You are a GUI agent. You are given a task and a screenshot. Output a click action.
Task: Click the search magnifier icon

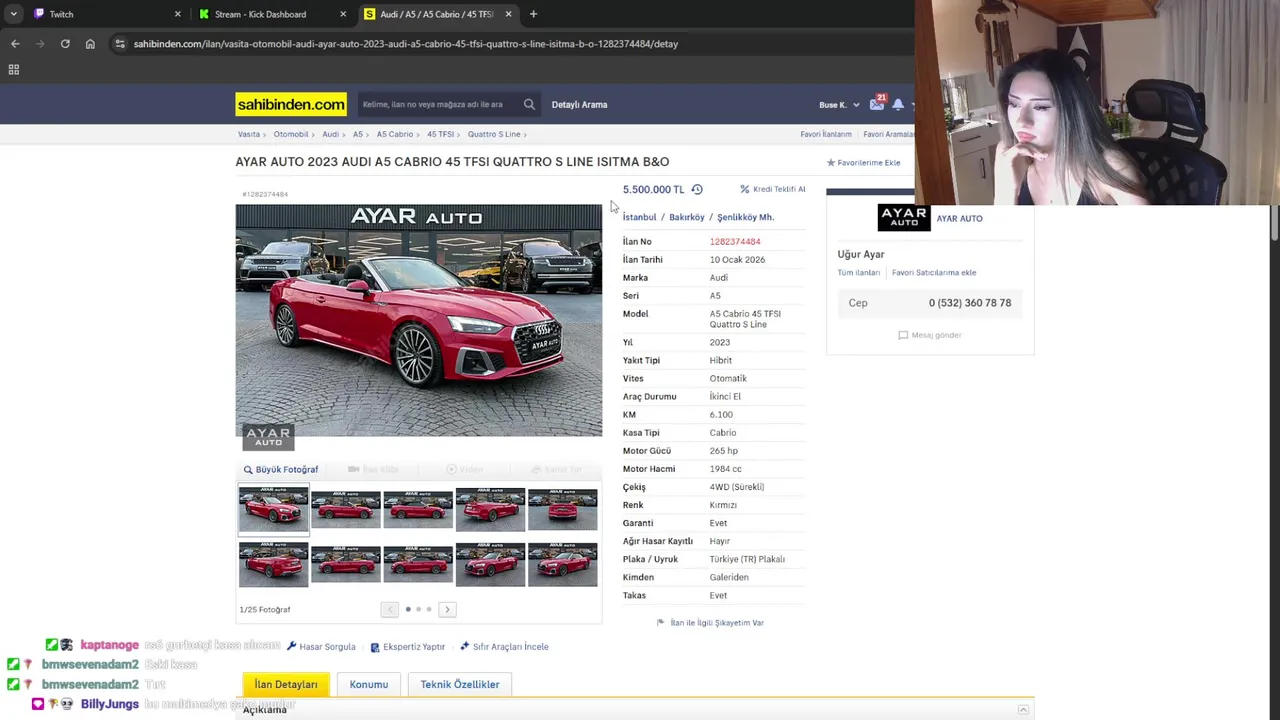pyautogui.click(x=529, y=104)
